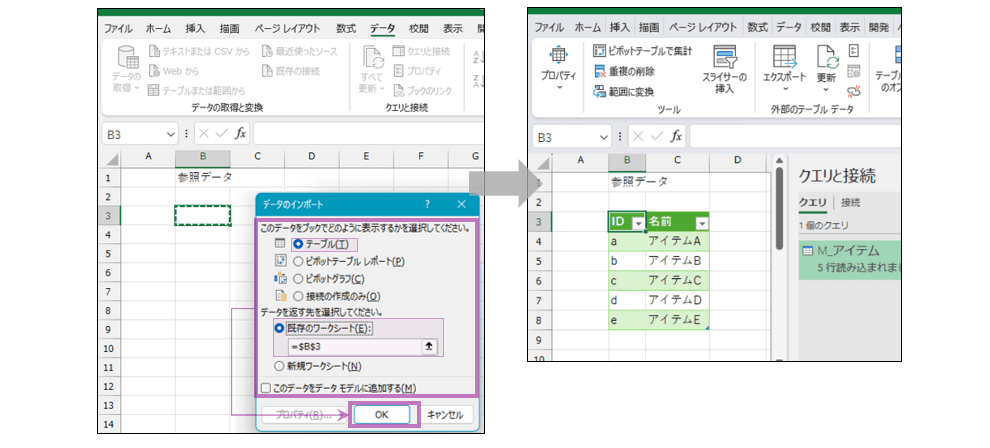Switch to ホーム tab in left window

(158, 28)
